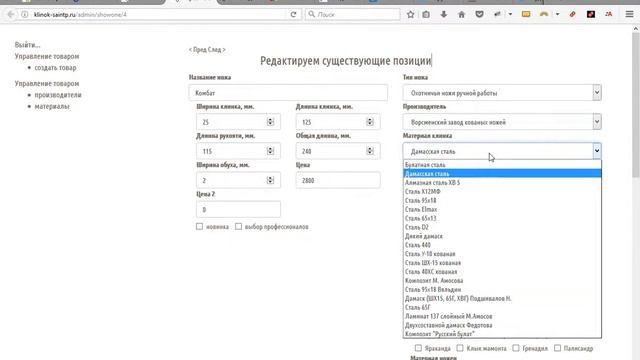The height and width of the screenshot is (360, 640).
Task: Enable the Клык мамонта checkbox
Action: (x=460, y=348)
